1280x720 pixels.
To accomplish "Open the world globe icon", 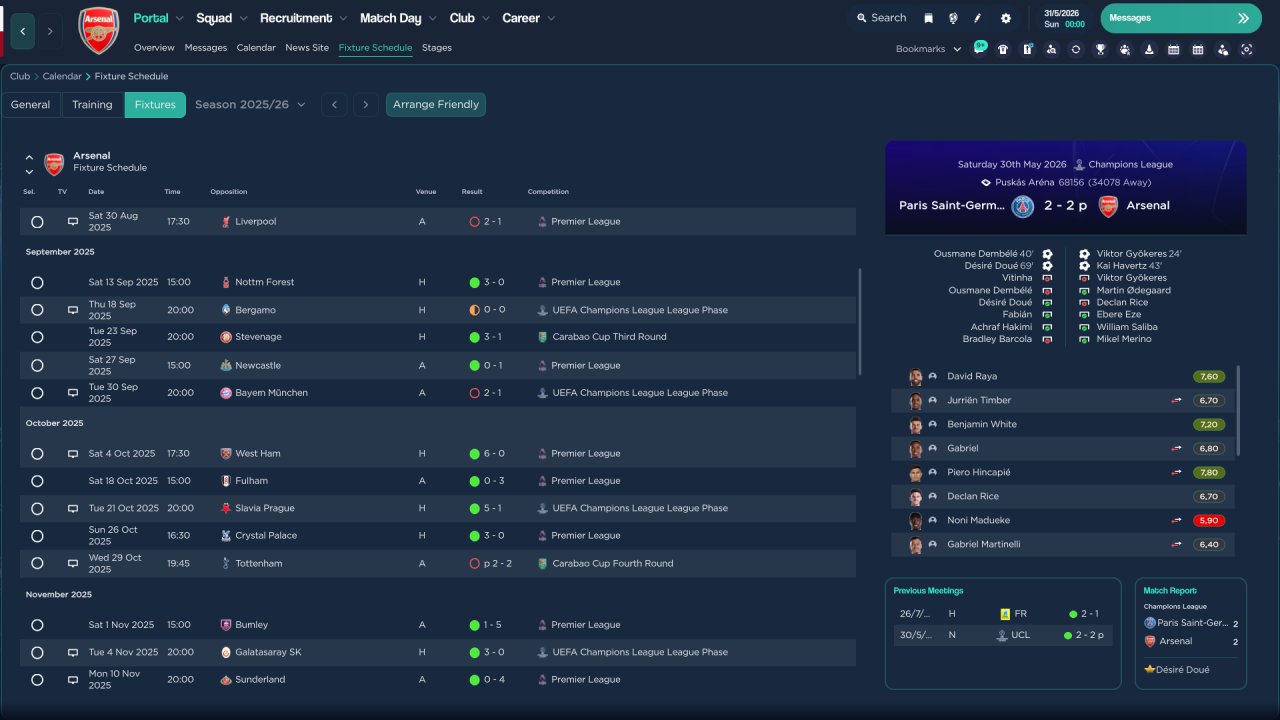I will point(953,18).
